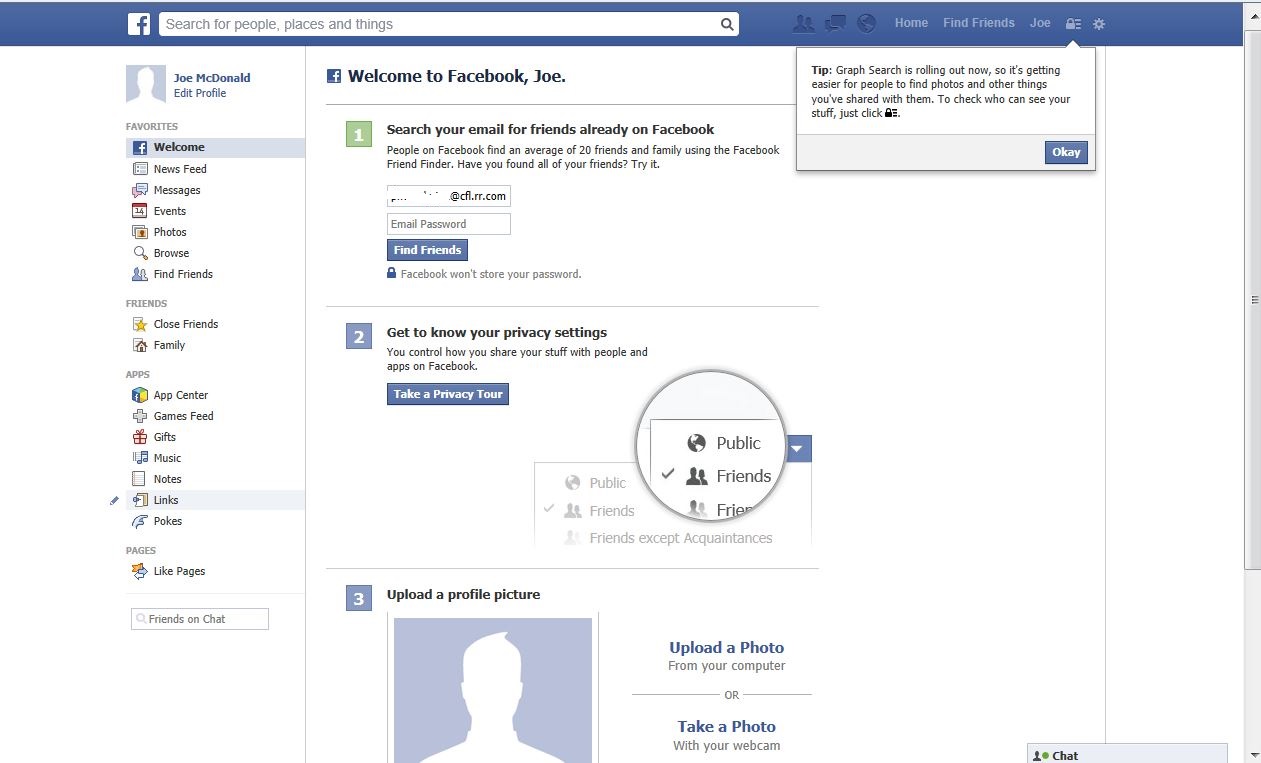Start the Take a Privacy Tour button
This screenshot has height=763, width=1261.
point(448,394)
